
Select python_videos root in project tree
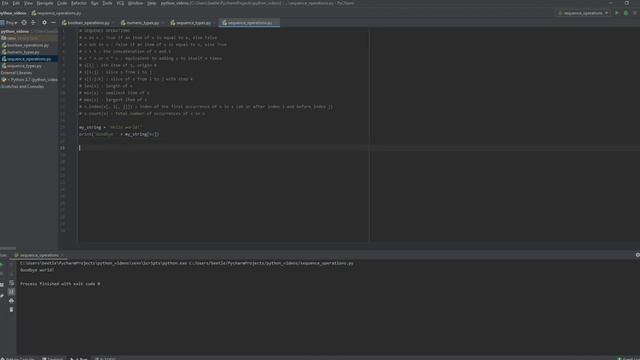pyautogui.click(x=15, y=31)
